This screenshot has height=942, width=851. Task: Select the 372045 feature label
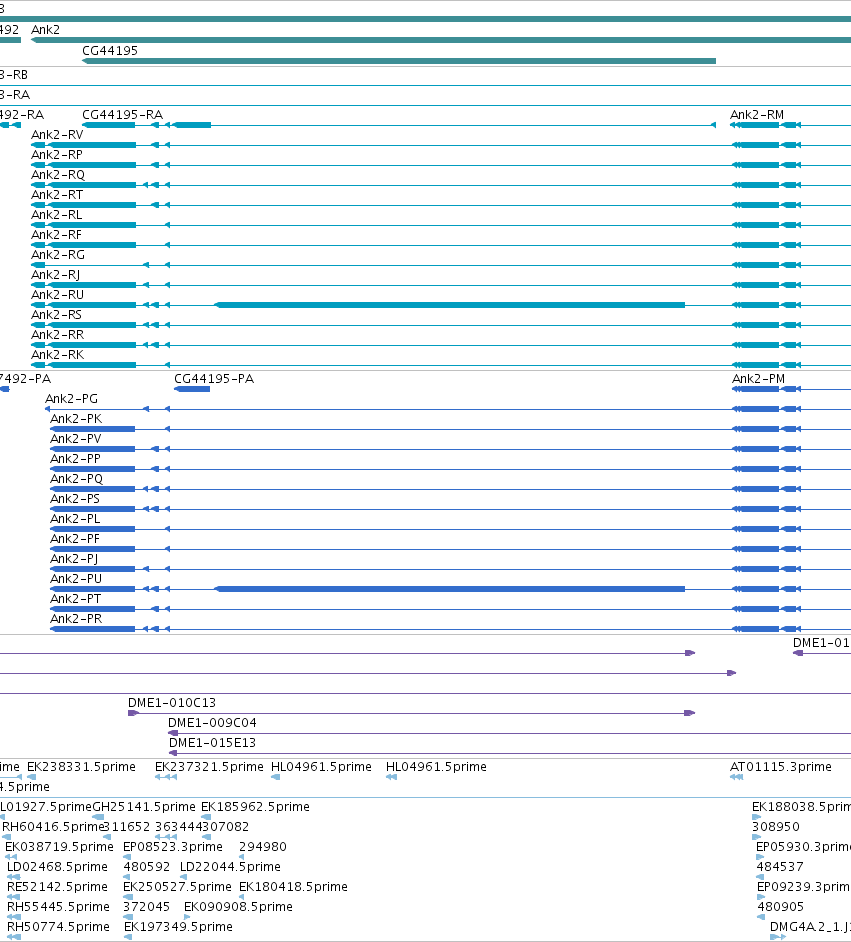point(147,907)
